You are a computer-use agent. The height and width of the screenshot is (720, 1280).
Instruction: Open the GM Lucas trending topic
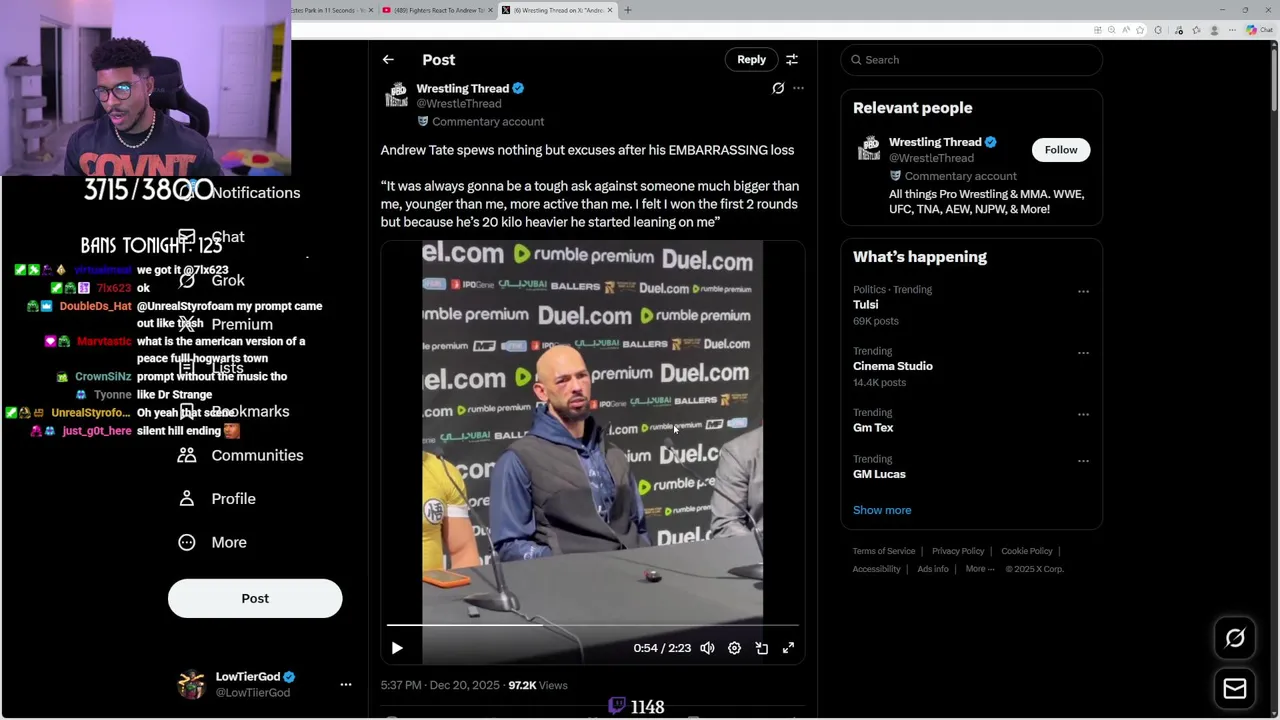pos(879,474)
